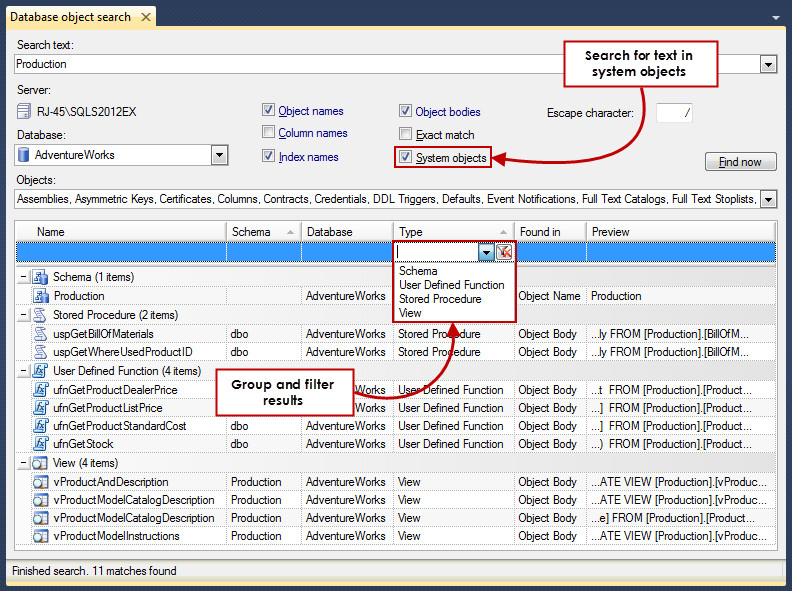Click the Type filter text box
The image size is (792, 591).
click(x=436, y=252)
